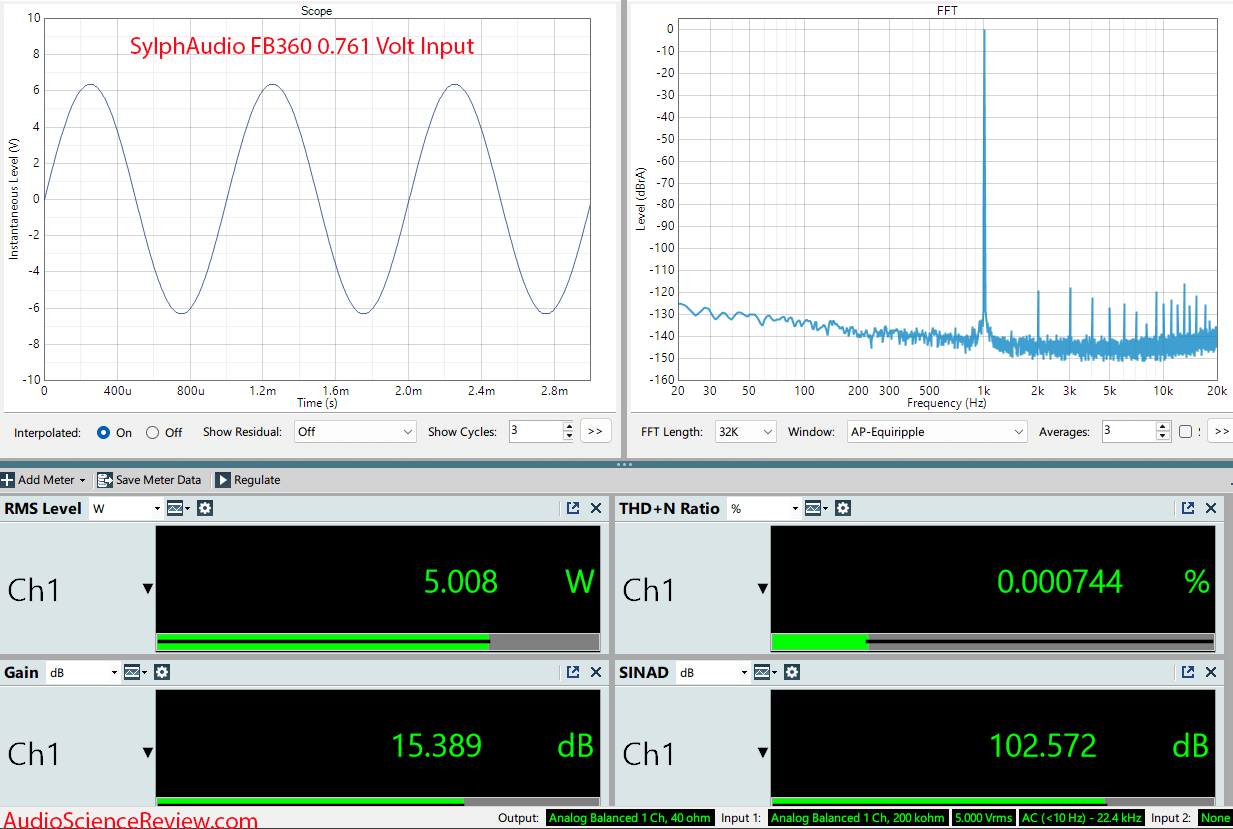
Task: Open RMS Level unit dropdown (W)
Action: pos(126,508)
